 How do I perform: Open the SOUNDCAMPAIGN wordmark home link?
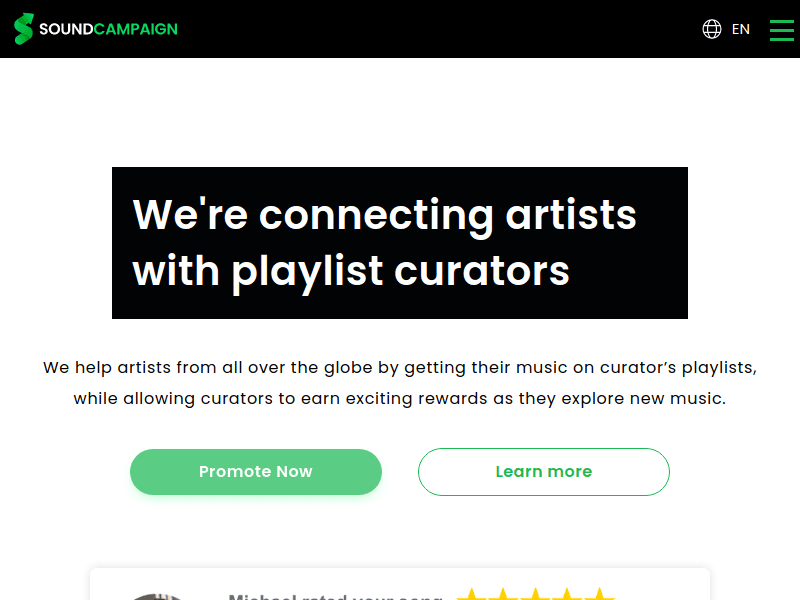pos(108,29)
